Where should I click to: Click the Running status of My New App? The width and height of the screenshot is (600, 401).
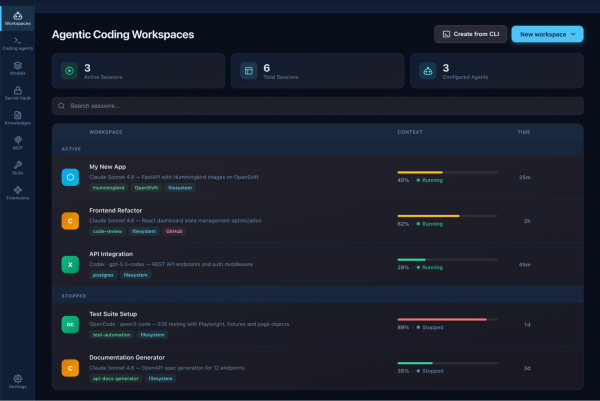tap(429, 180)
